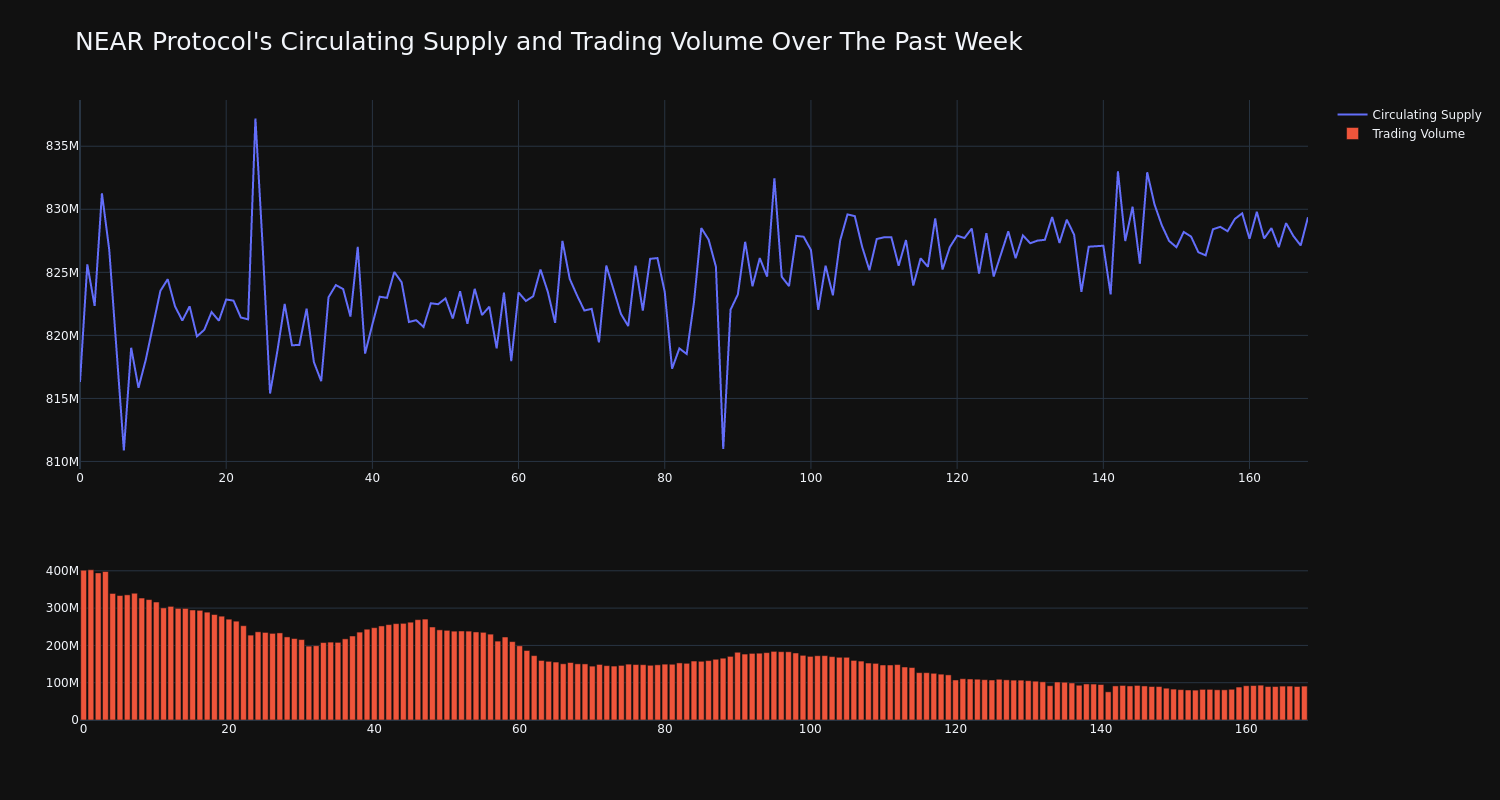Click x-axis label 20 on supply chart
This screenshot has height=800, width=1500.
click(226, 478)
